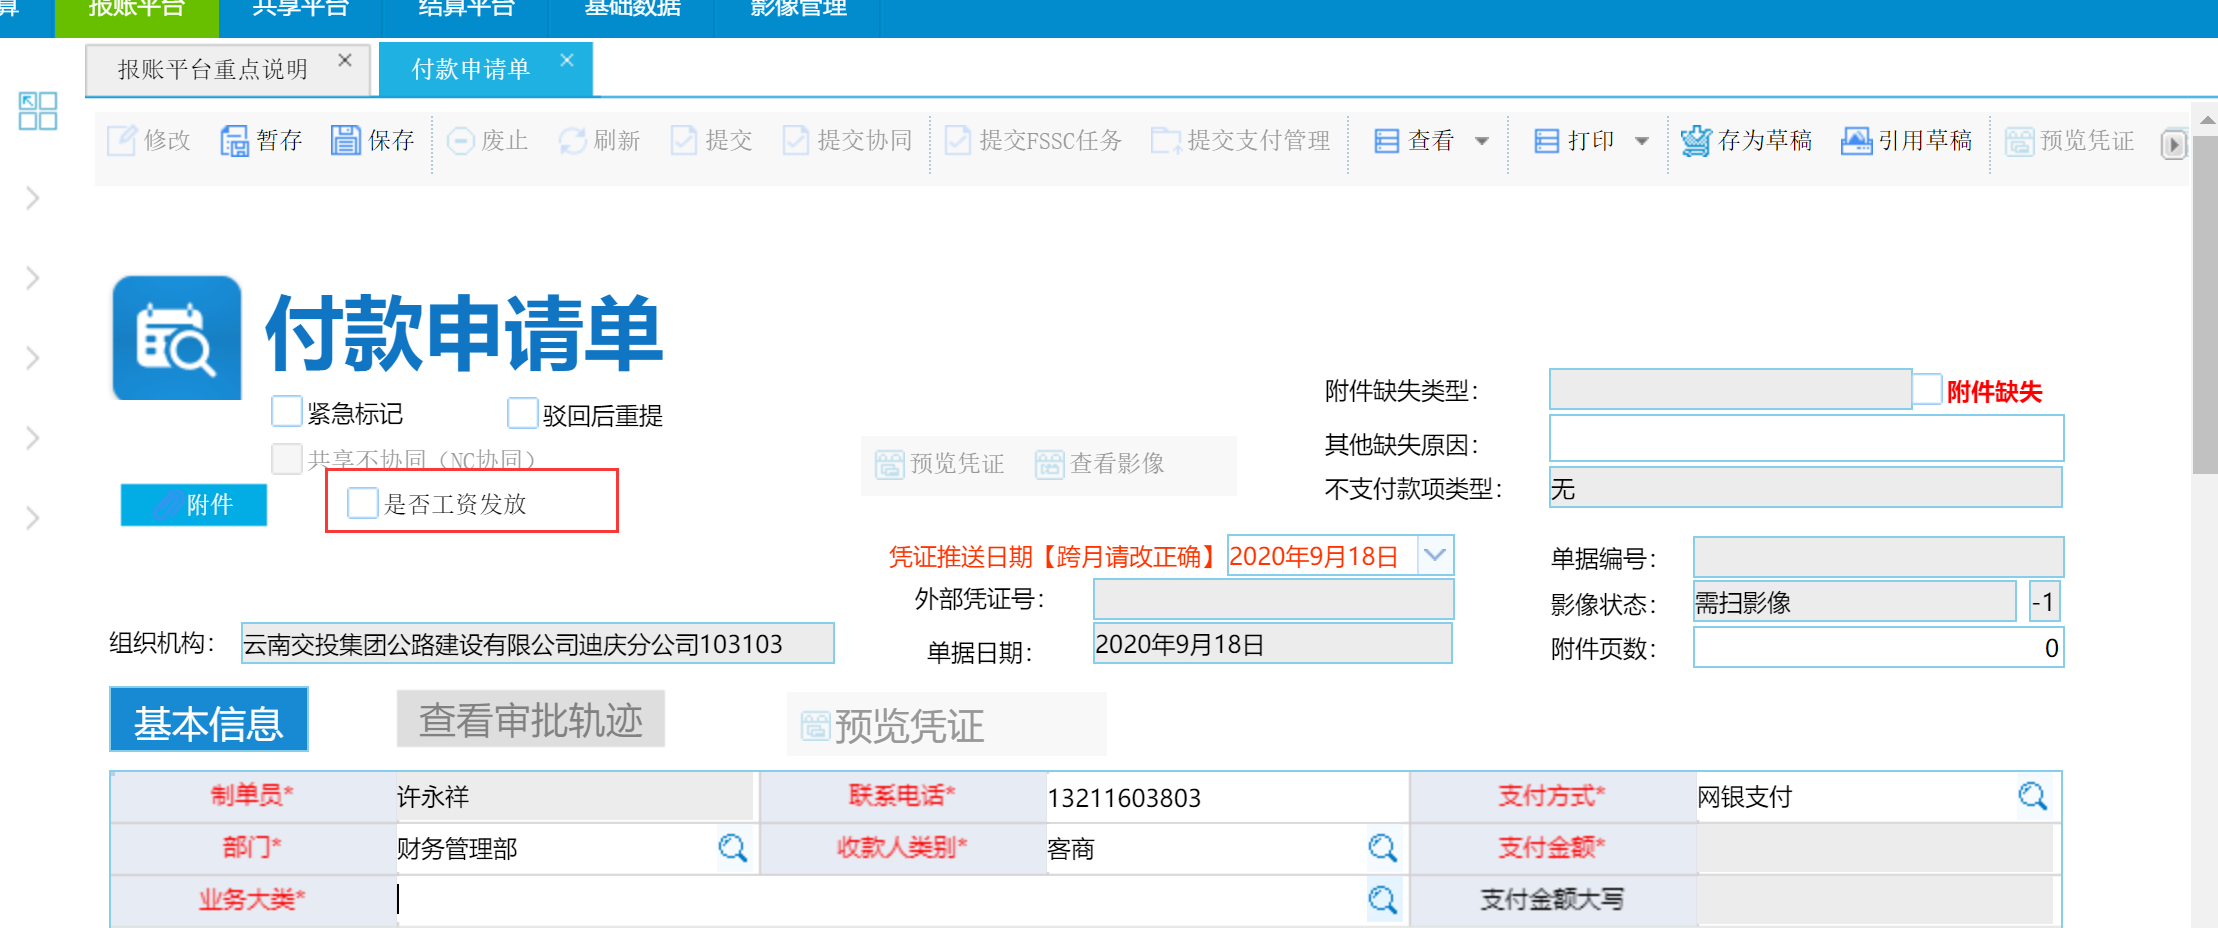Switch to 报账平台重点说明 tab
The image size is (2218, 928).
point(213,69)
